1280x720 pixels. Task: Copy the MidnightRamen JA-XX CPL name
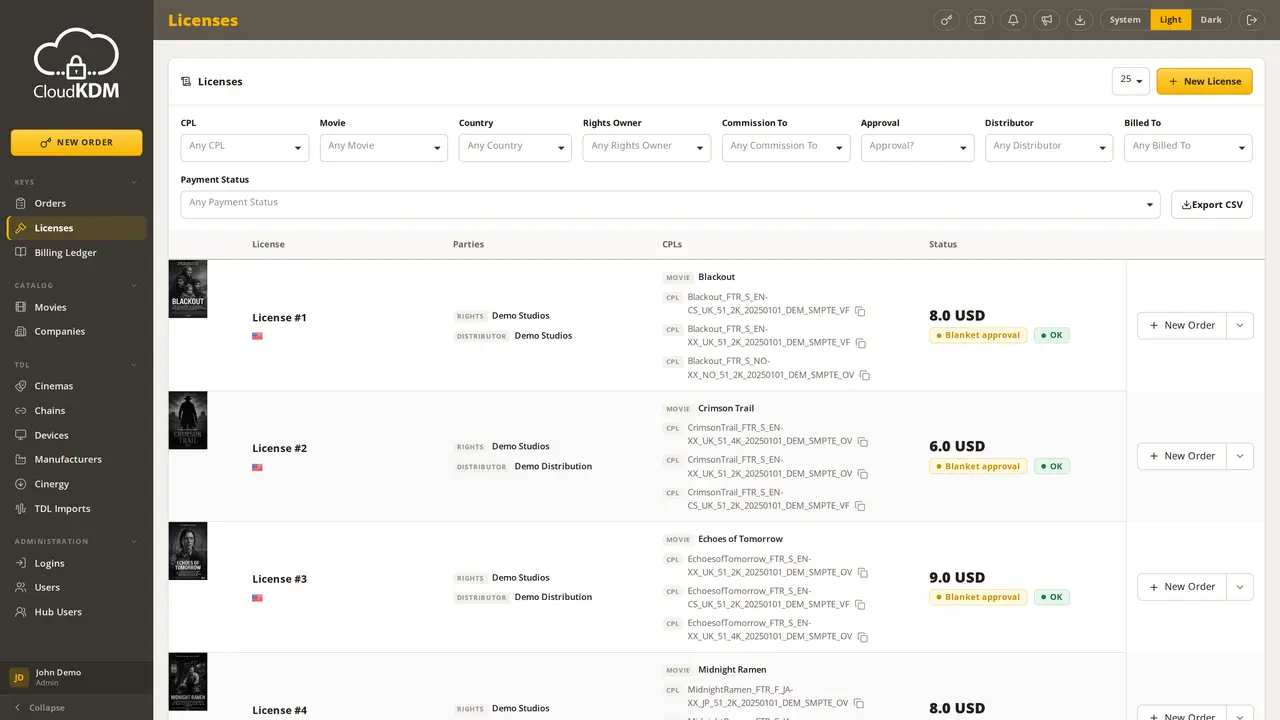click(858, 703)
